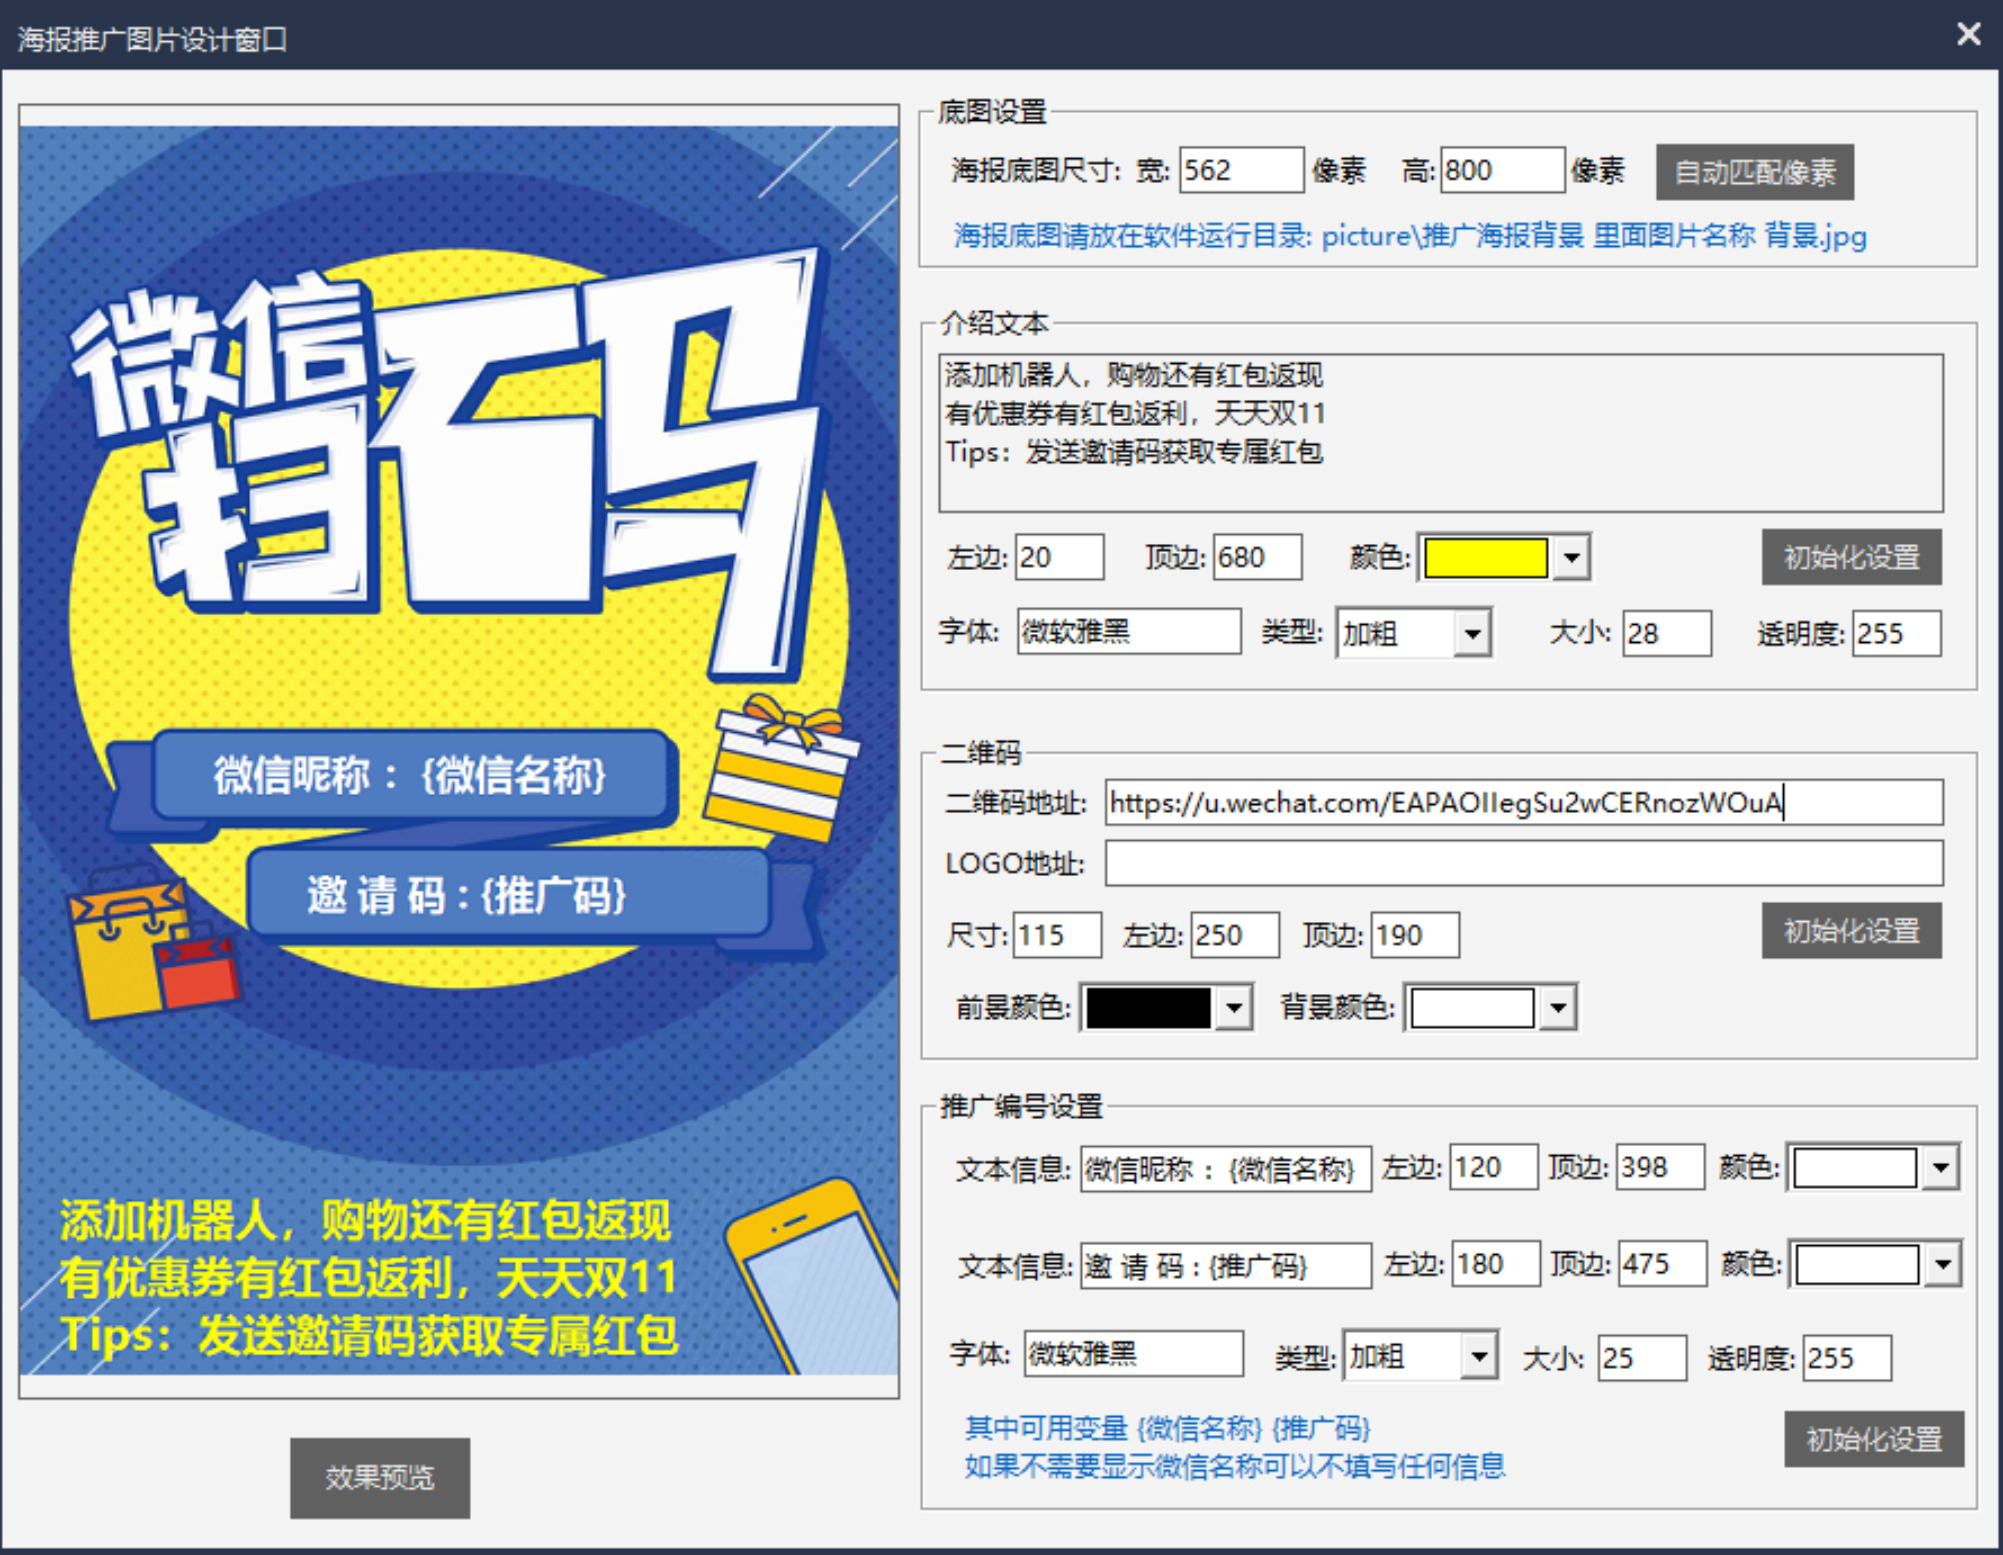Edit text info field 微信昵称：{微信名称}
2003x1555 pixels.
[x=1226, y=1168]
